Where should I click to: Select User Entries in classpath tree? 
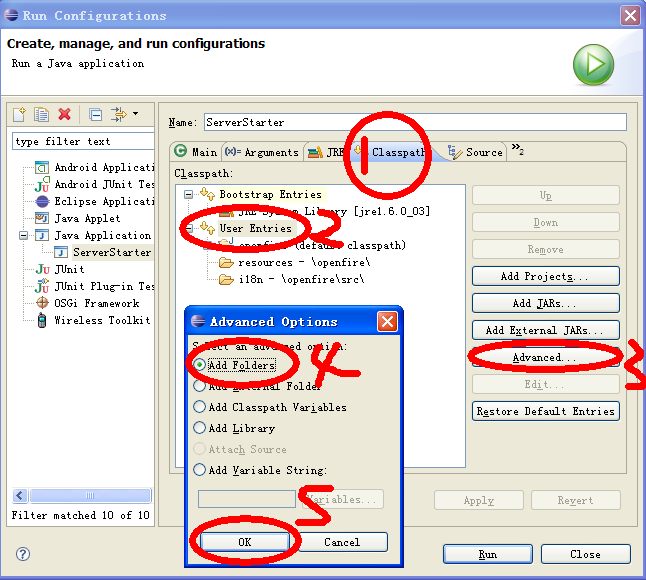(255, 228)
